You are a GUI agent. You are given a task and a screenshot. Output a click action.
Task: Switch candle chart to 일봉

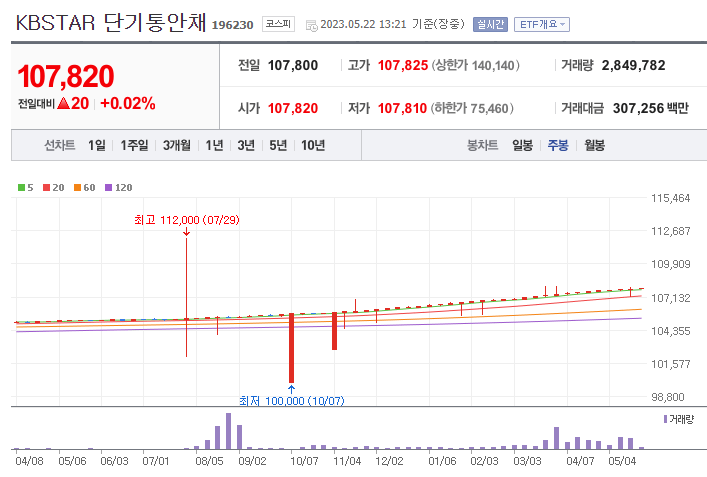point(522,145)
